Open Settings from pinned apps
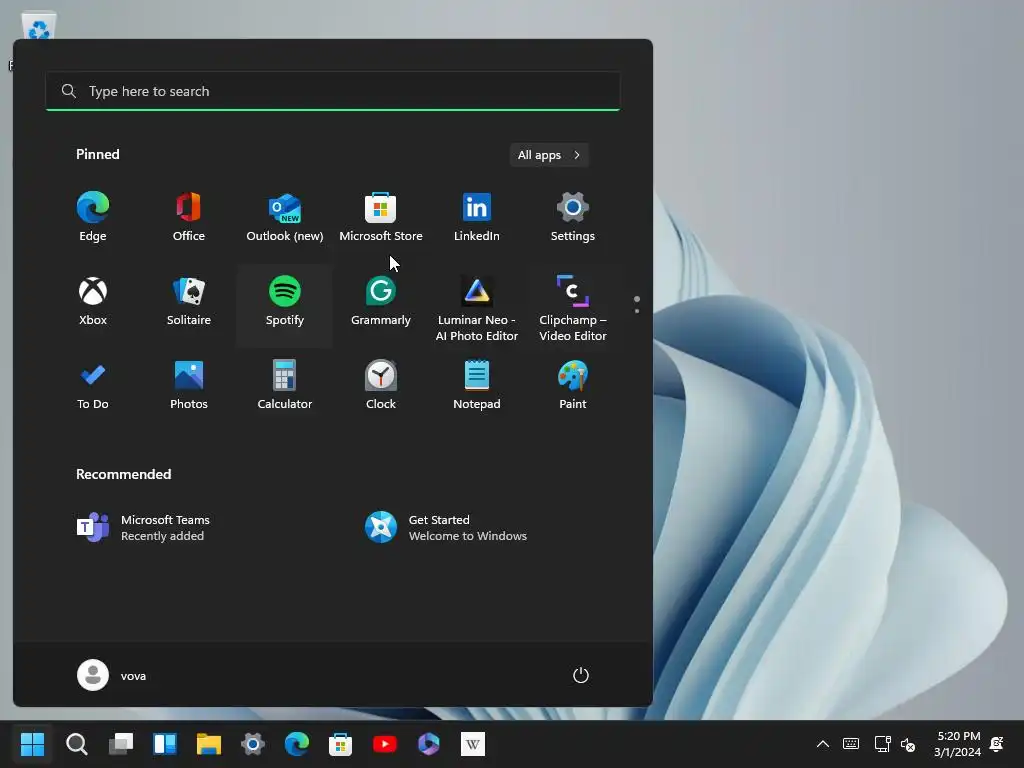This screenshot has width=1024, height=768. click(573, 217)
